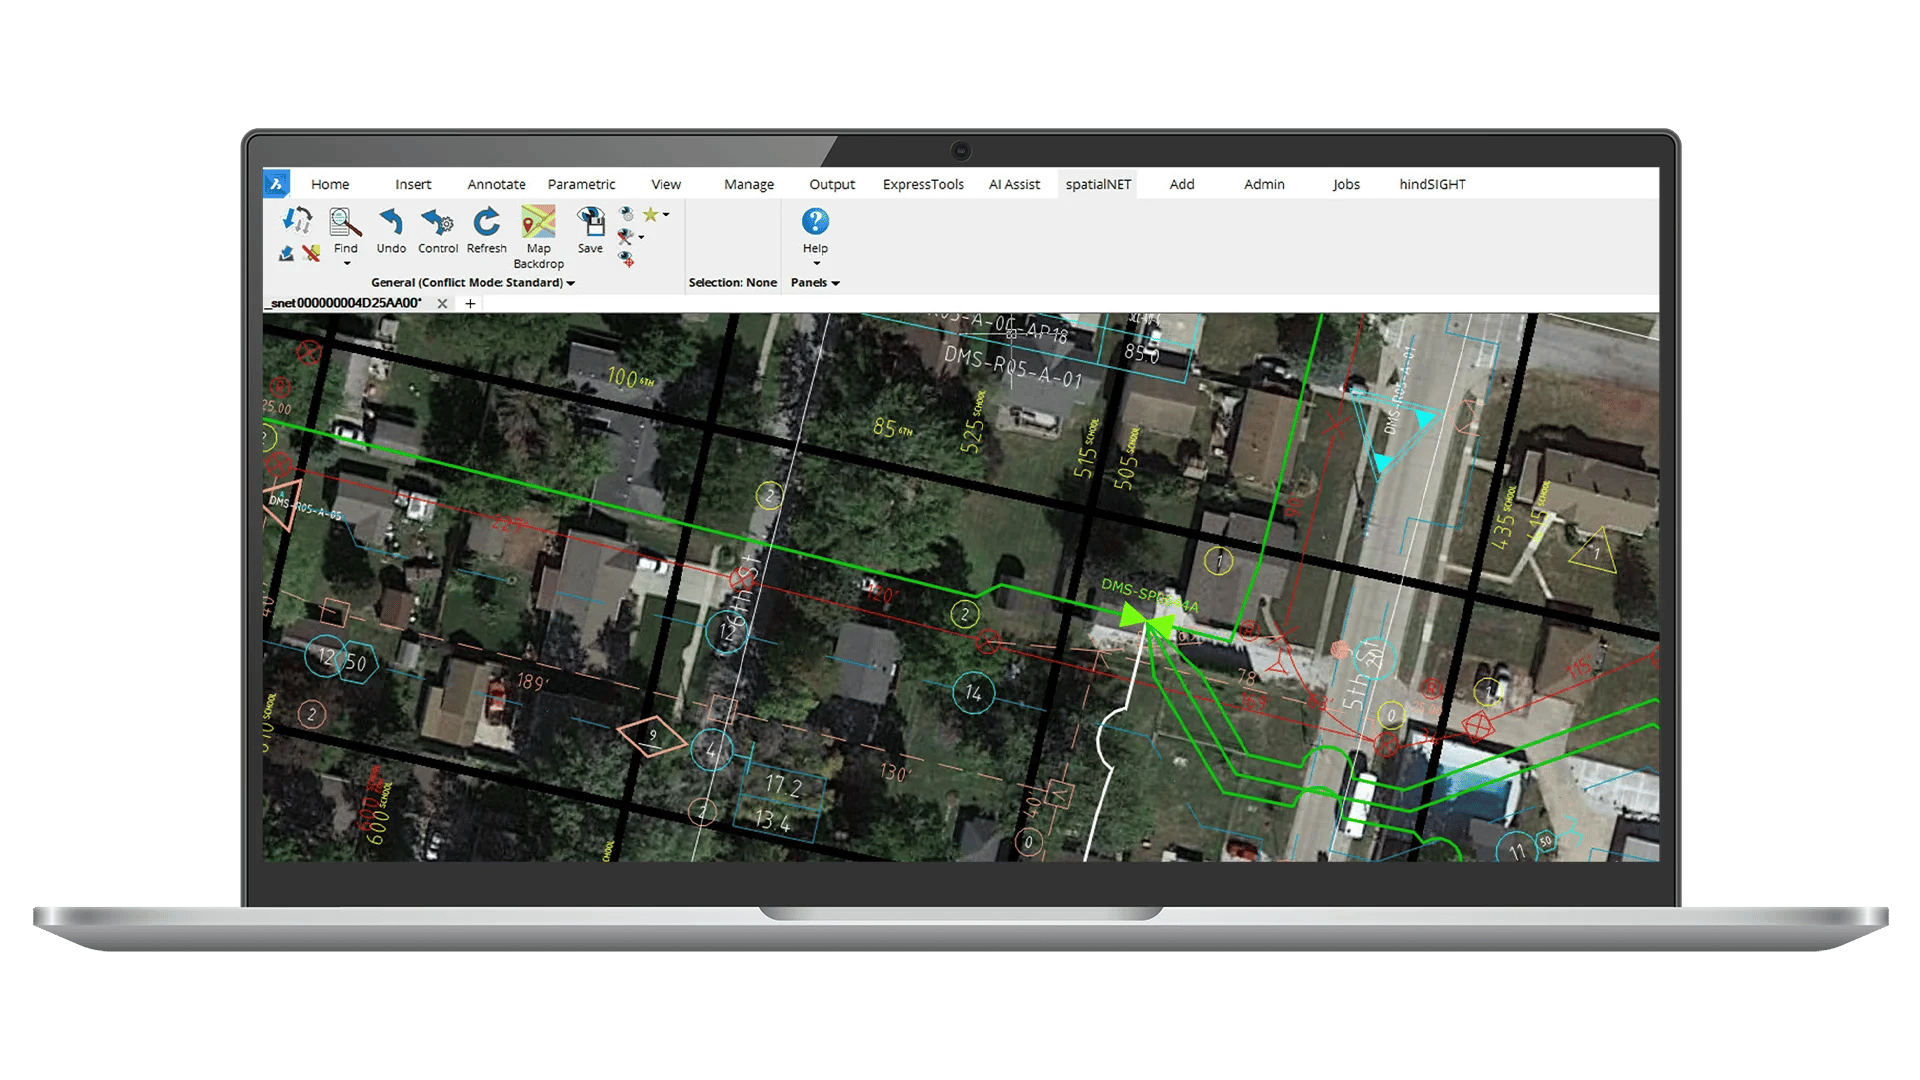This screenshot has width=1920, height=1080.
Task: Click the eye-with-gear visibility icon
Action: click(x=624, y=214)
